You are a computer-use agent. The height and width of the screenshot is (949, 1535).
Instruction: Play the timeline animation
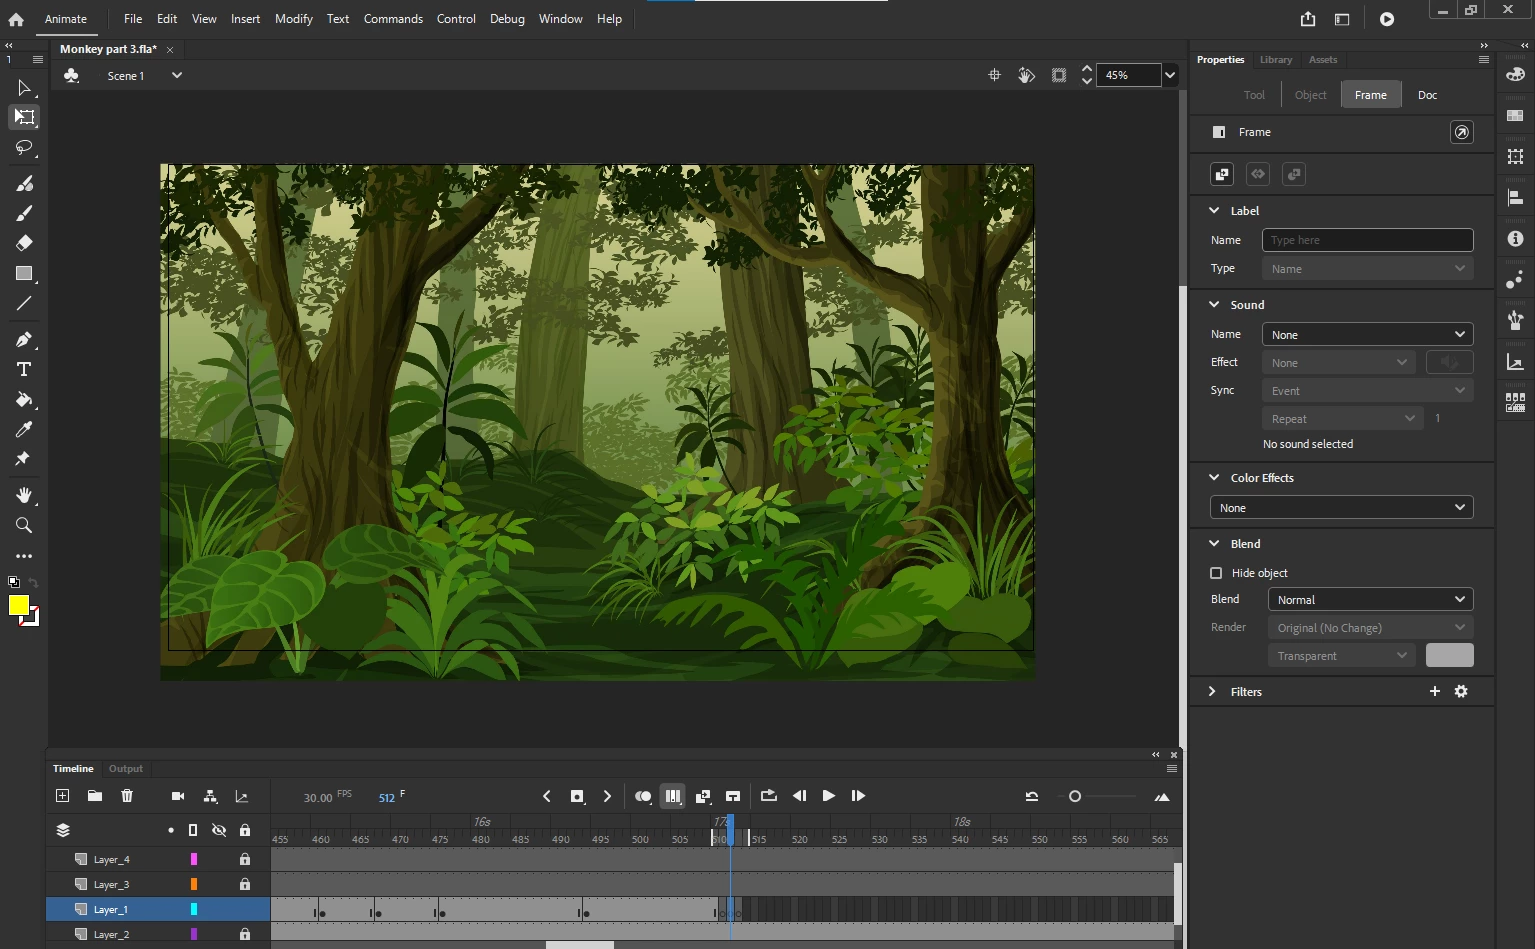tap(828, 796)
